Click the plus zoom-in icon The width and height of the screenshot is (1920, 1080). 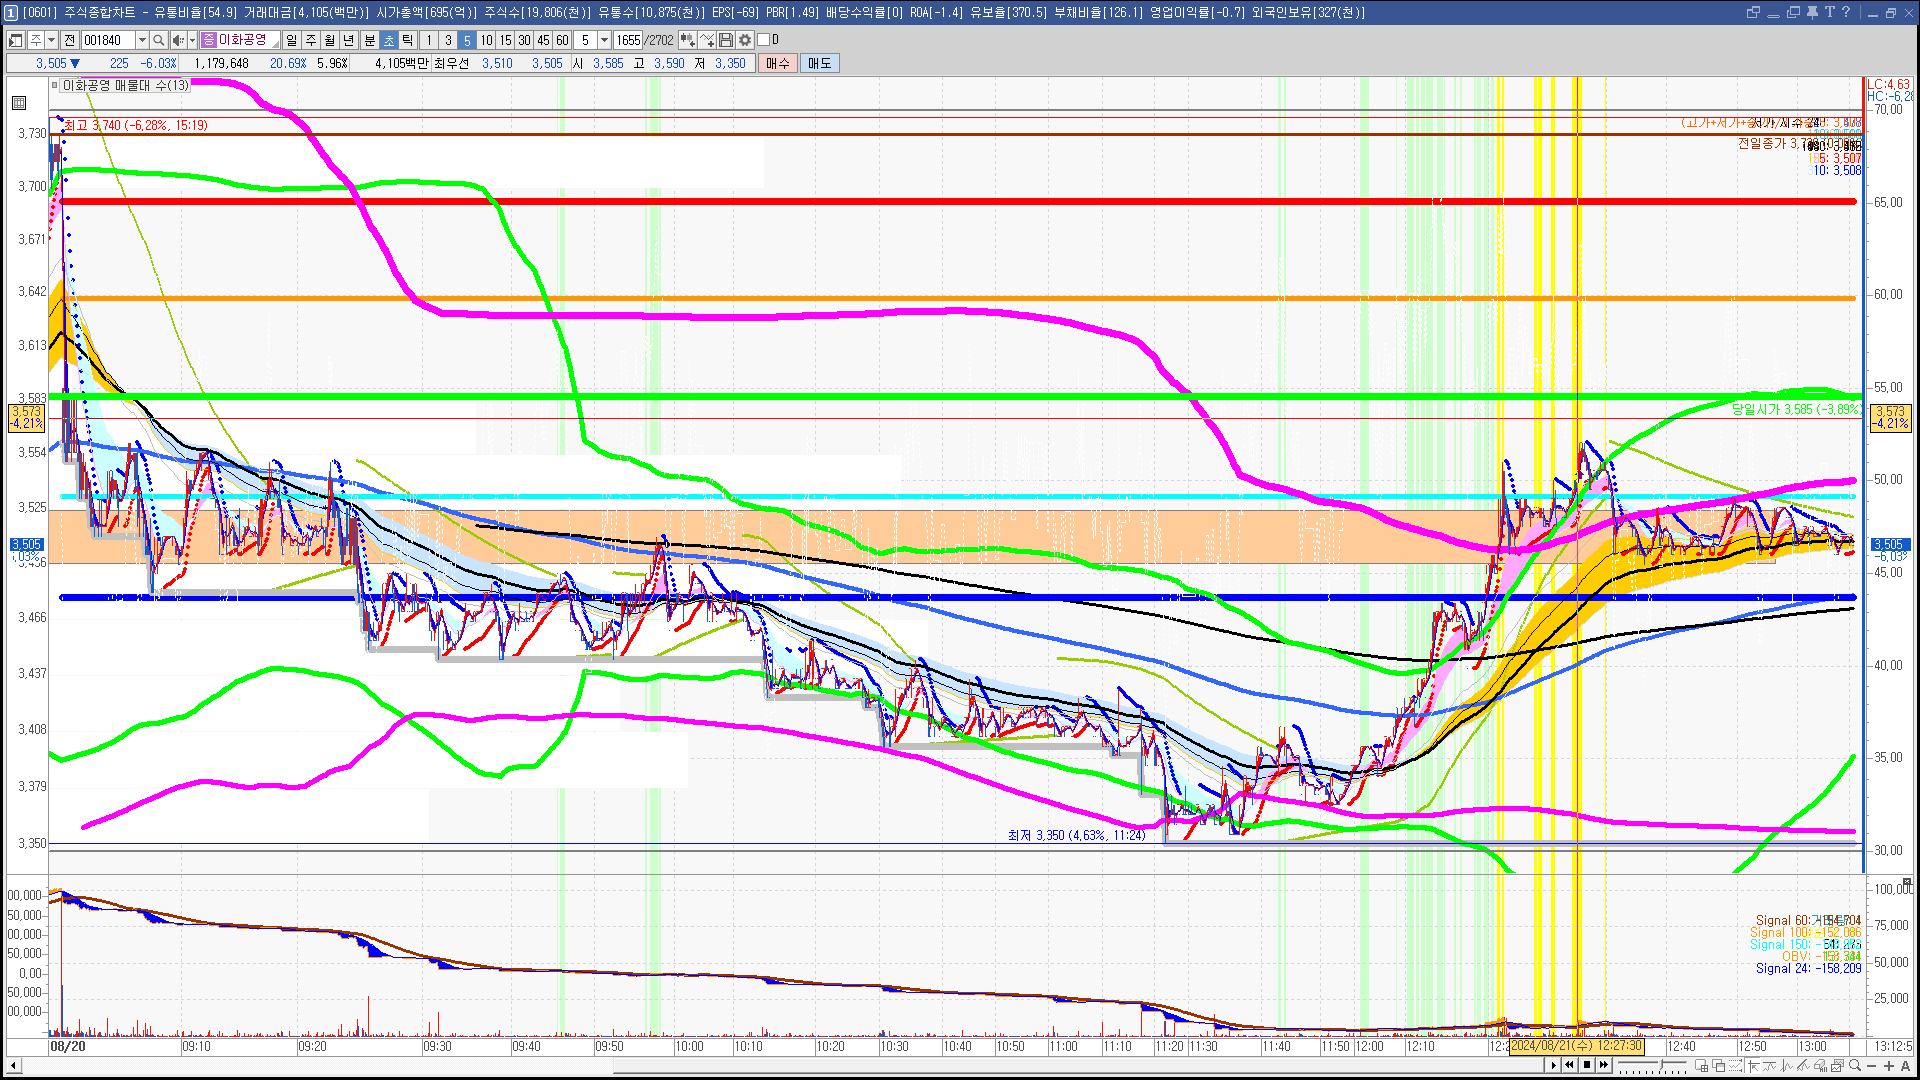pyautogui.click(x=1888, y=1066)
